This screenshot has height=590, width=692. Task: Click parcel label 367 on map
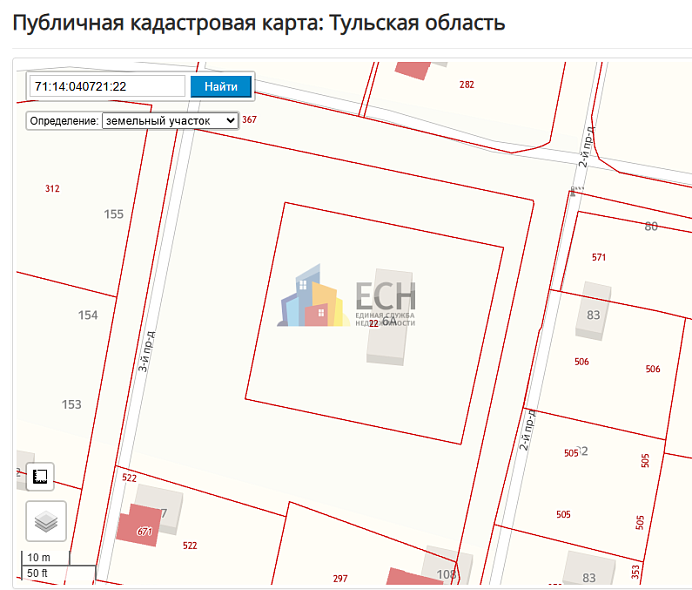(x=249, y=120)
